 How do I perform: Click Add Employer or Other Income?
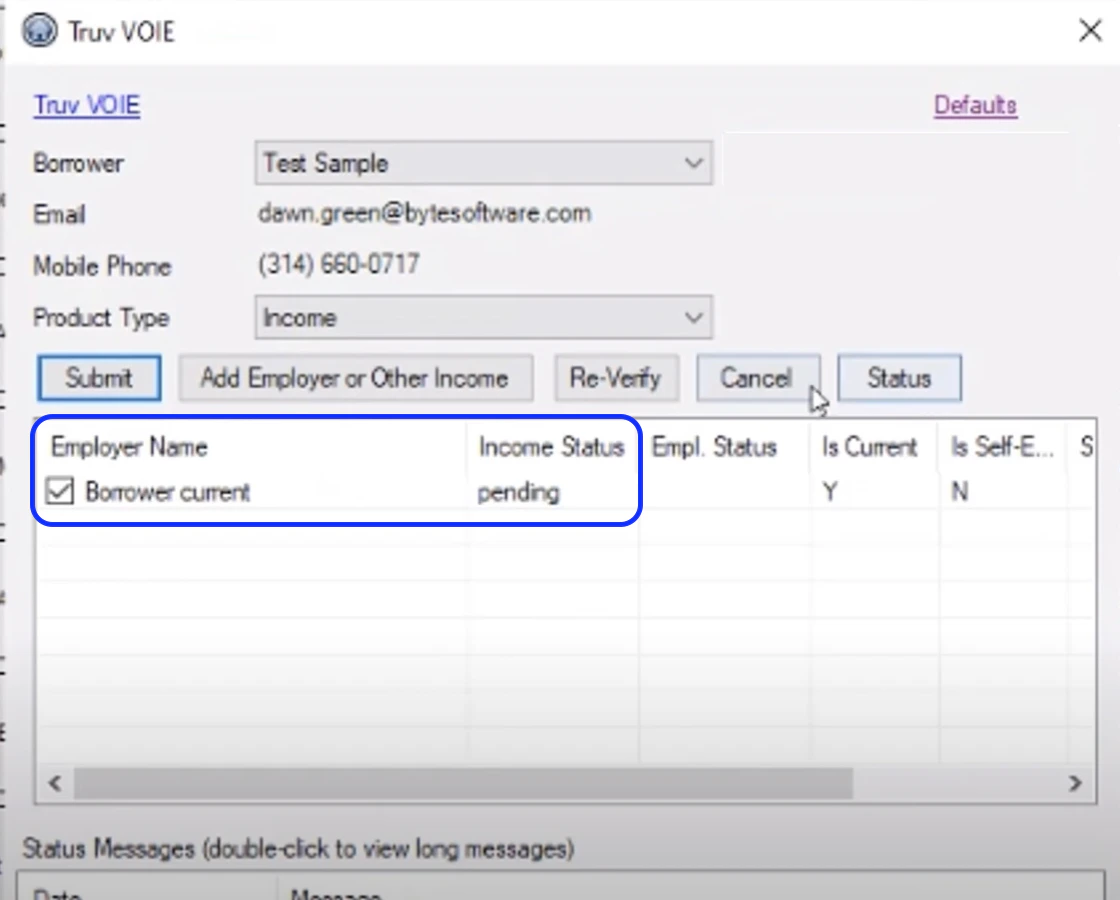coord(355,378)
